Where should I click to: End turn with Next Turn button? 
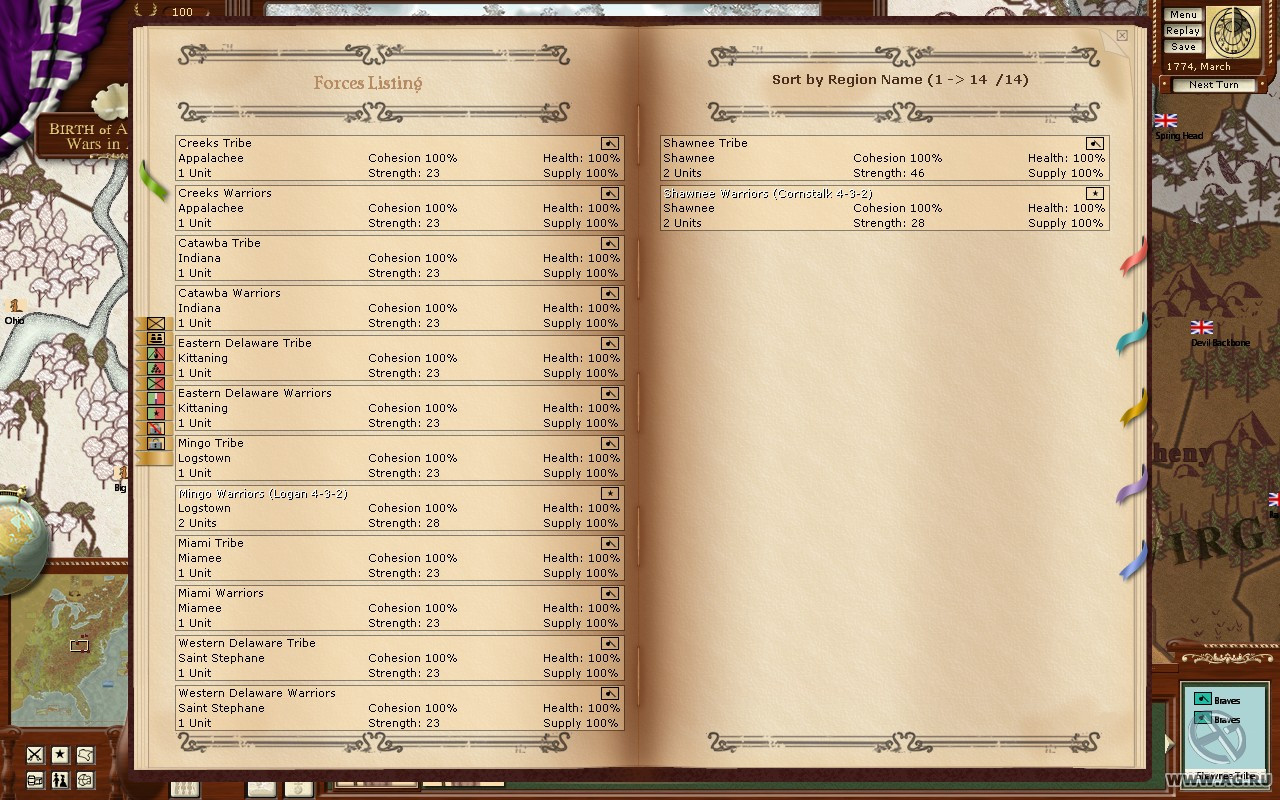point(1213,85)
